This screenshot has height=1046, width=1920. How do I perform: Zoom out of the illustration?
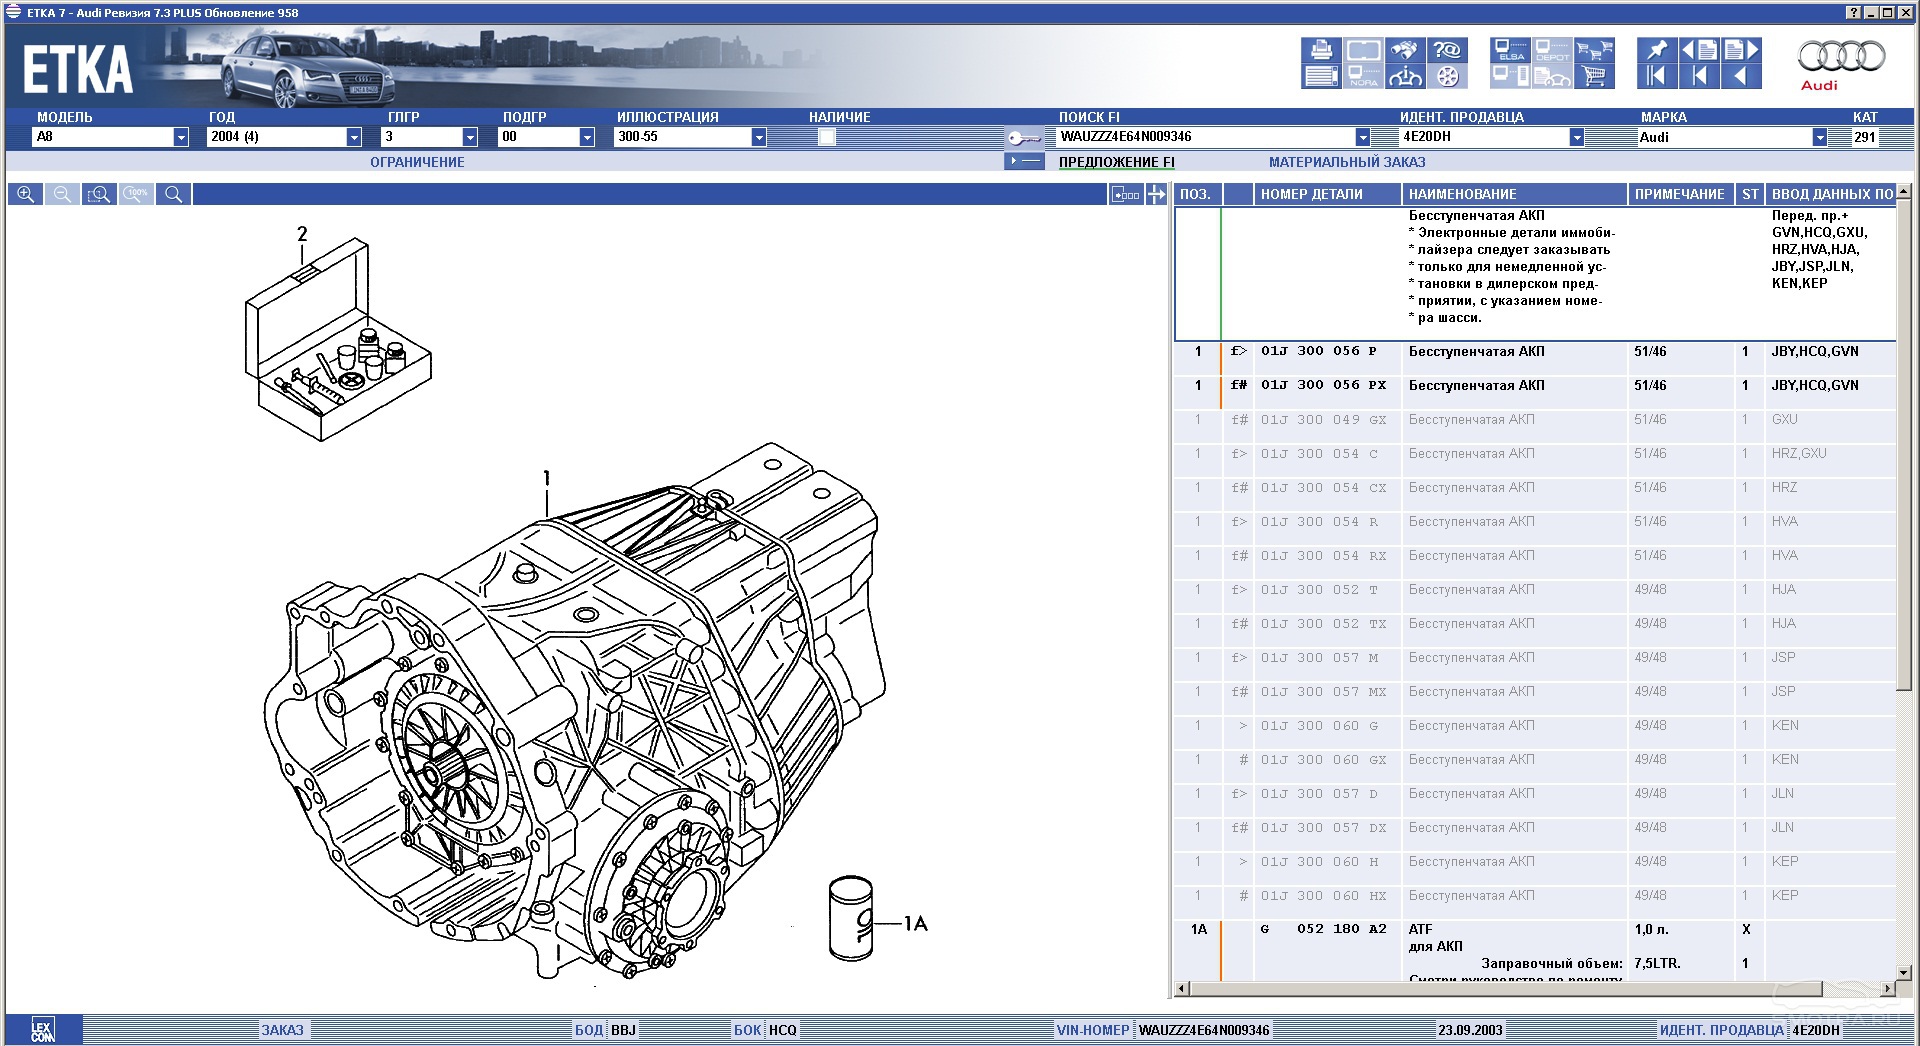[62, 194]
